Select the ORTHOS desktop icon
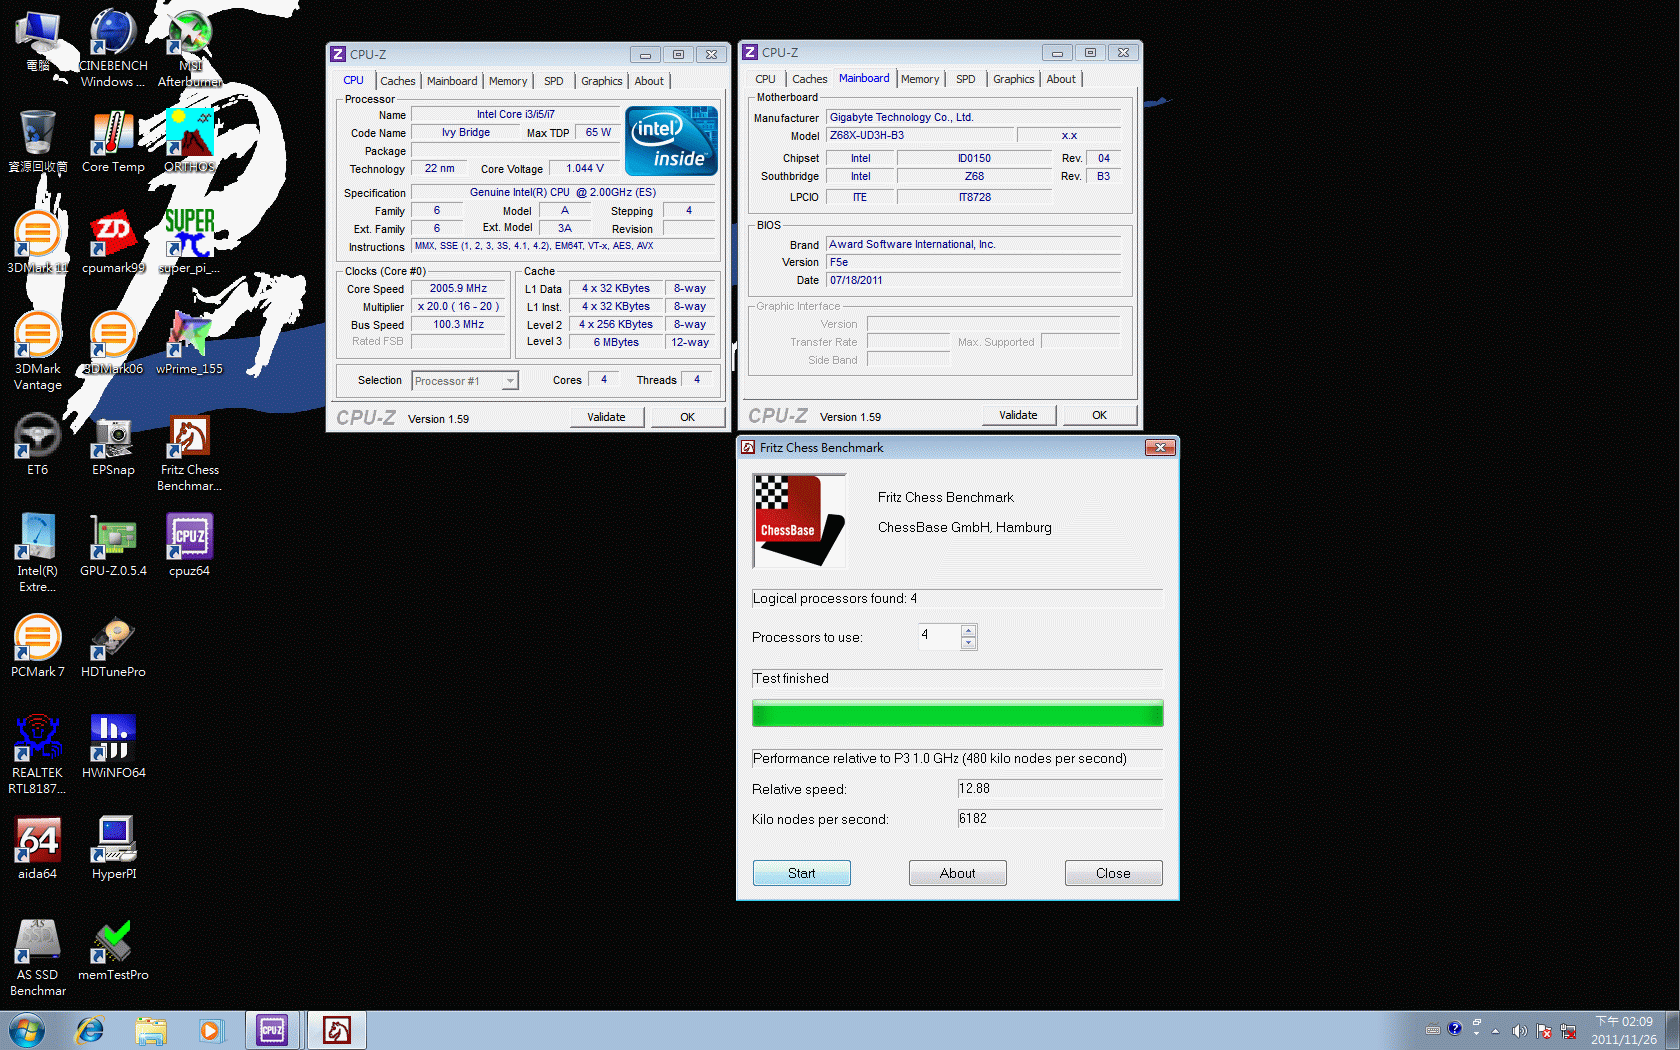This screenshot has height=1050, width=1680. point(189,142)
